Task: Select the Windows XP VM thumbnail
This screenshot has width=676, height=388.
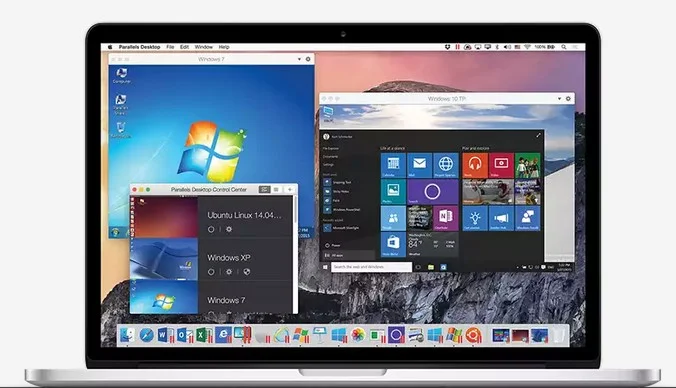Action: click(x=164, y=260)
